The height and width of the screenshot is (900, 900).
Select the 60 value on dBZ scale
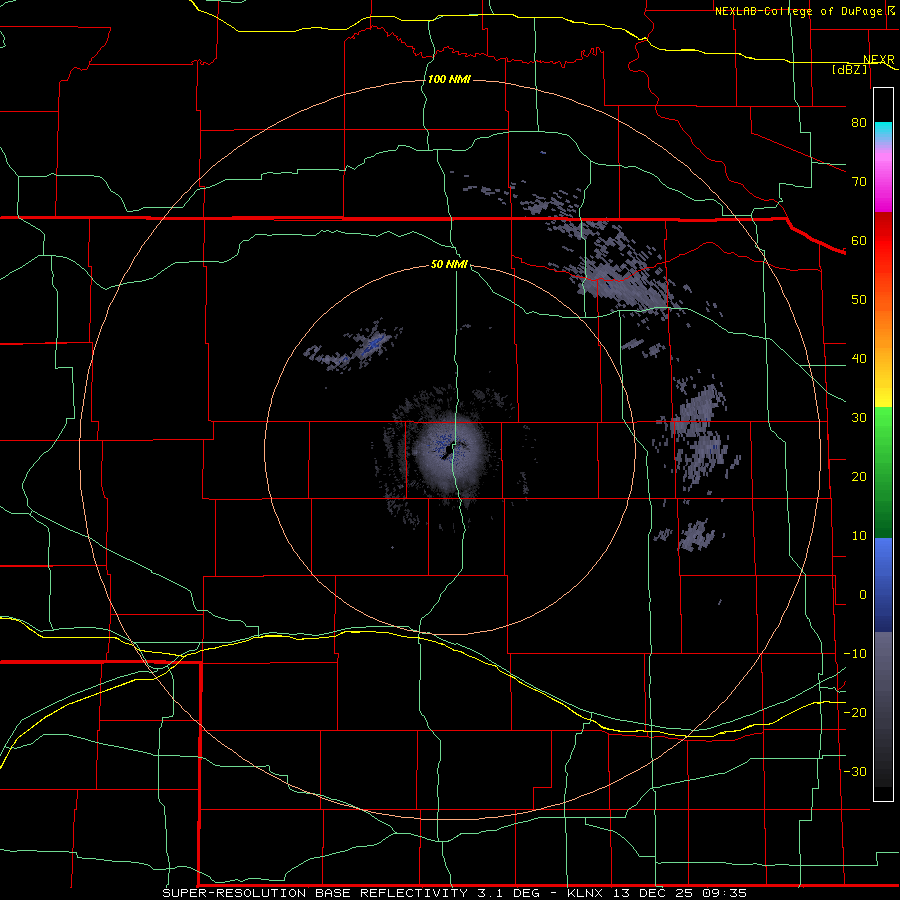click(859, 240)
